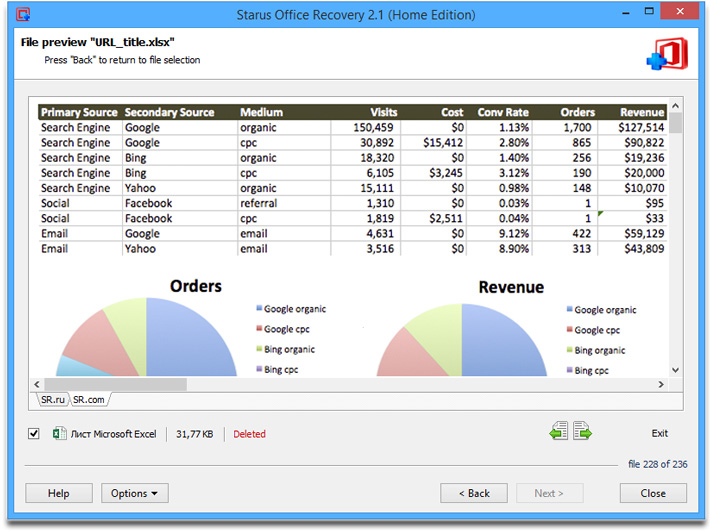Select the revenue cell $20,000
710x531 pixels.
coord(632,173)
